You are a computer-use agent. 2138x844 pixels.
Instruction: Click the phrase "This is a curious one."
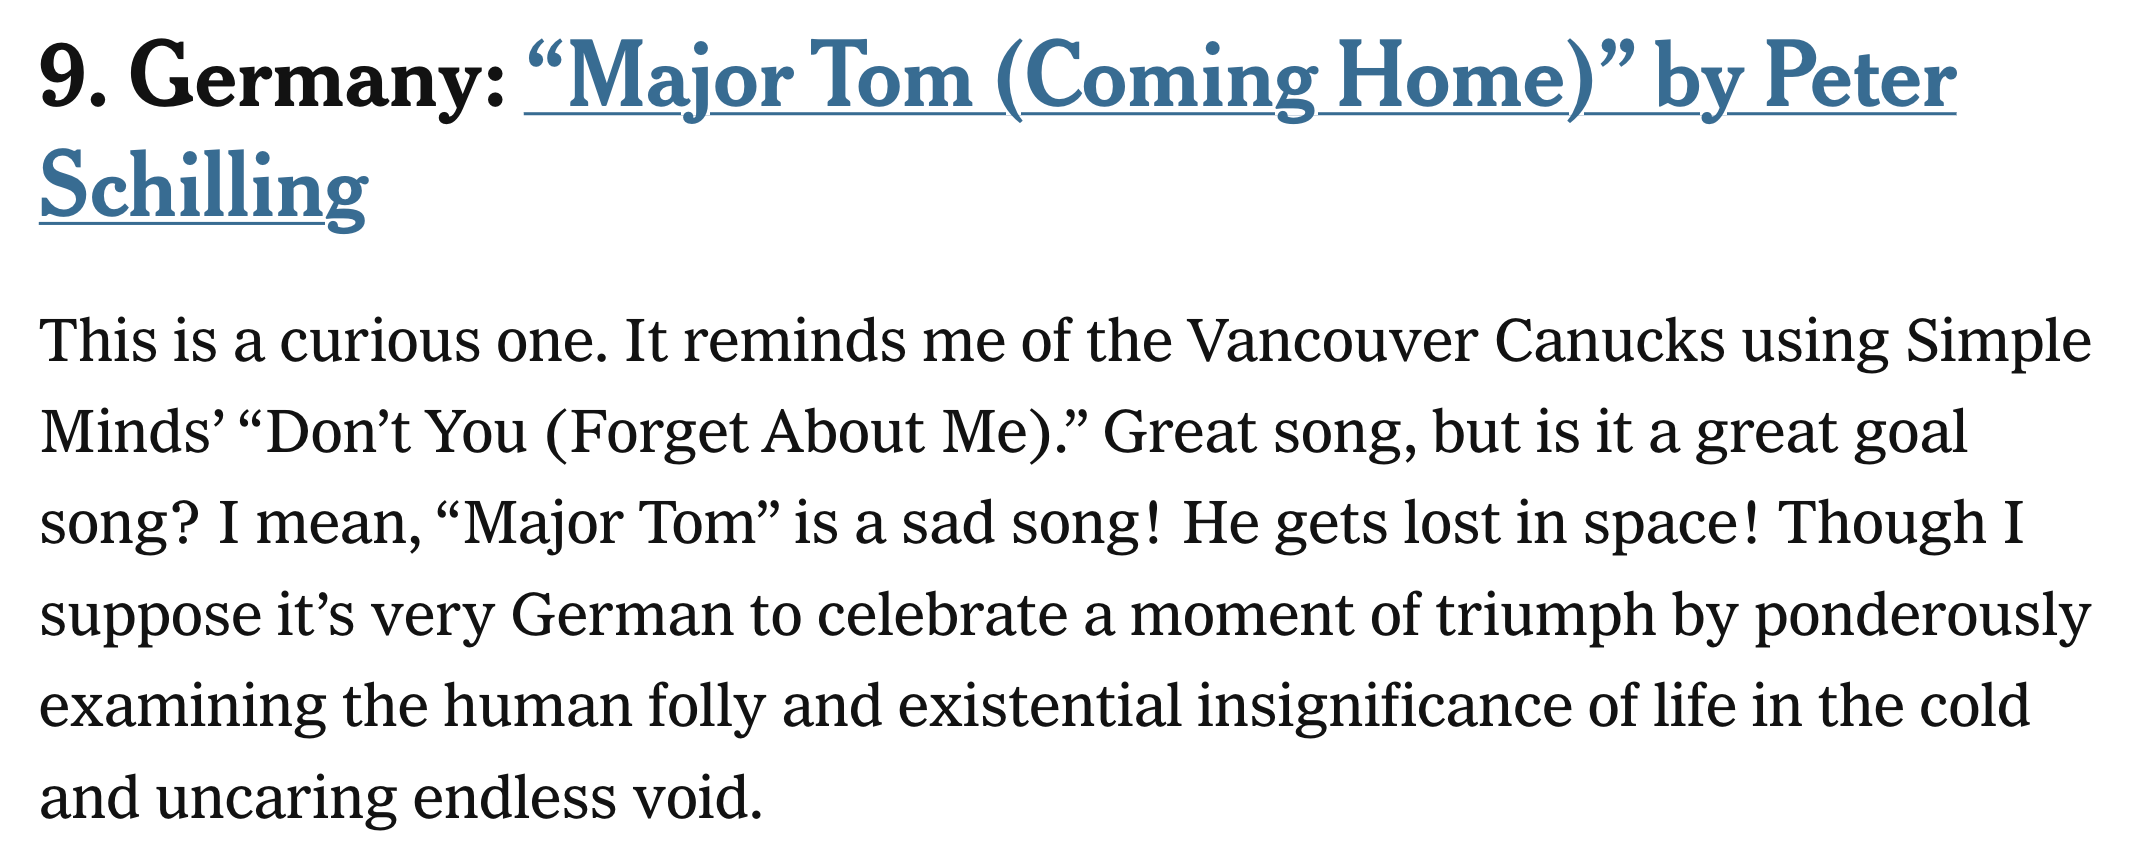pos(322,342)
